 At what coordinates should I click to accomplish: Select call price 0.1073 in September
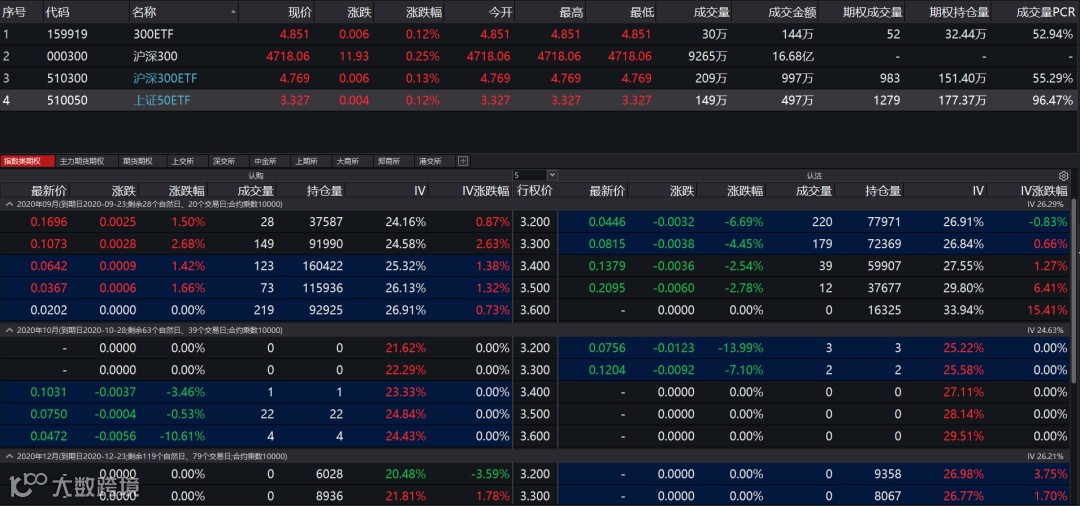(x=49, y=244)
